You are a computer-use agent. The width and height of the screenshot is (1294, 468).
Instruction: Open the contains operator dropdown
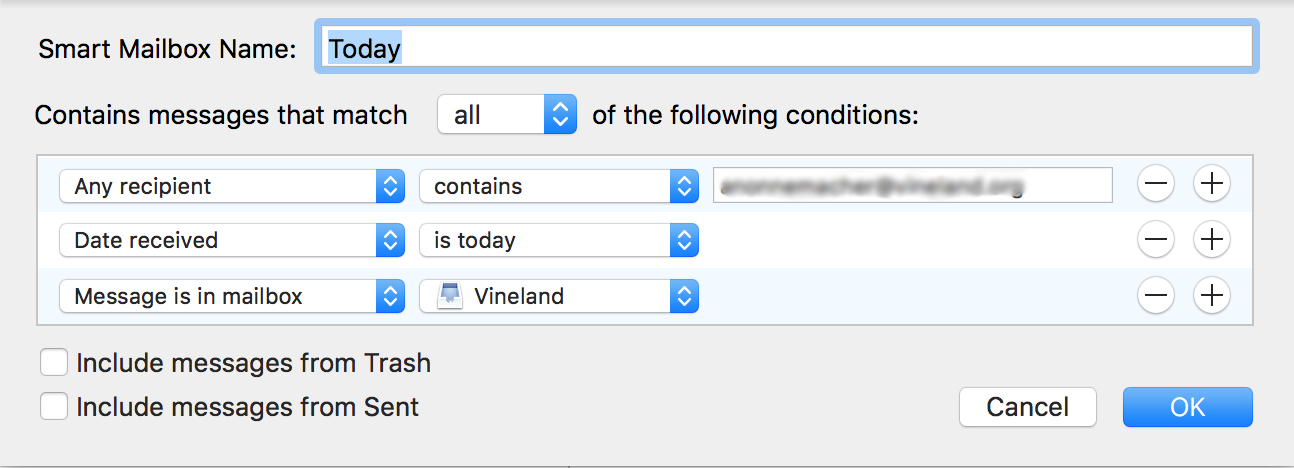click(558, 186)
